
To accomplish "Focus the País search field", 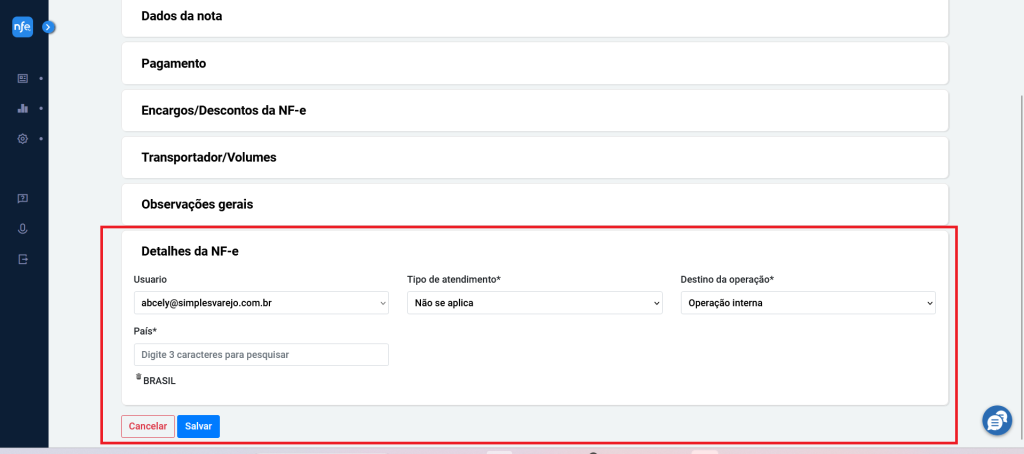I will [261, 355].
